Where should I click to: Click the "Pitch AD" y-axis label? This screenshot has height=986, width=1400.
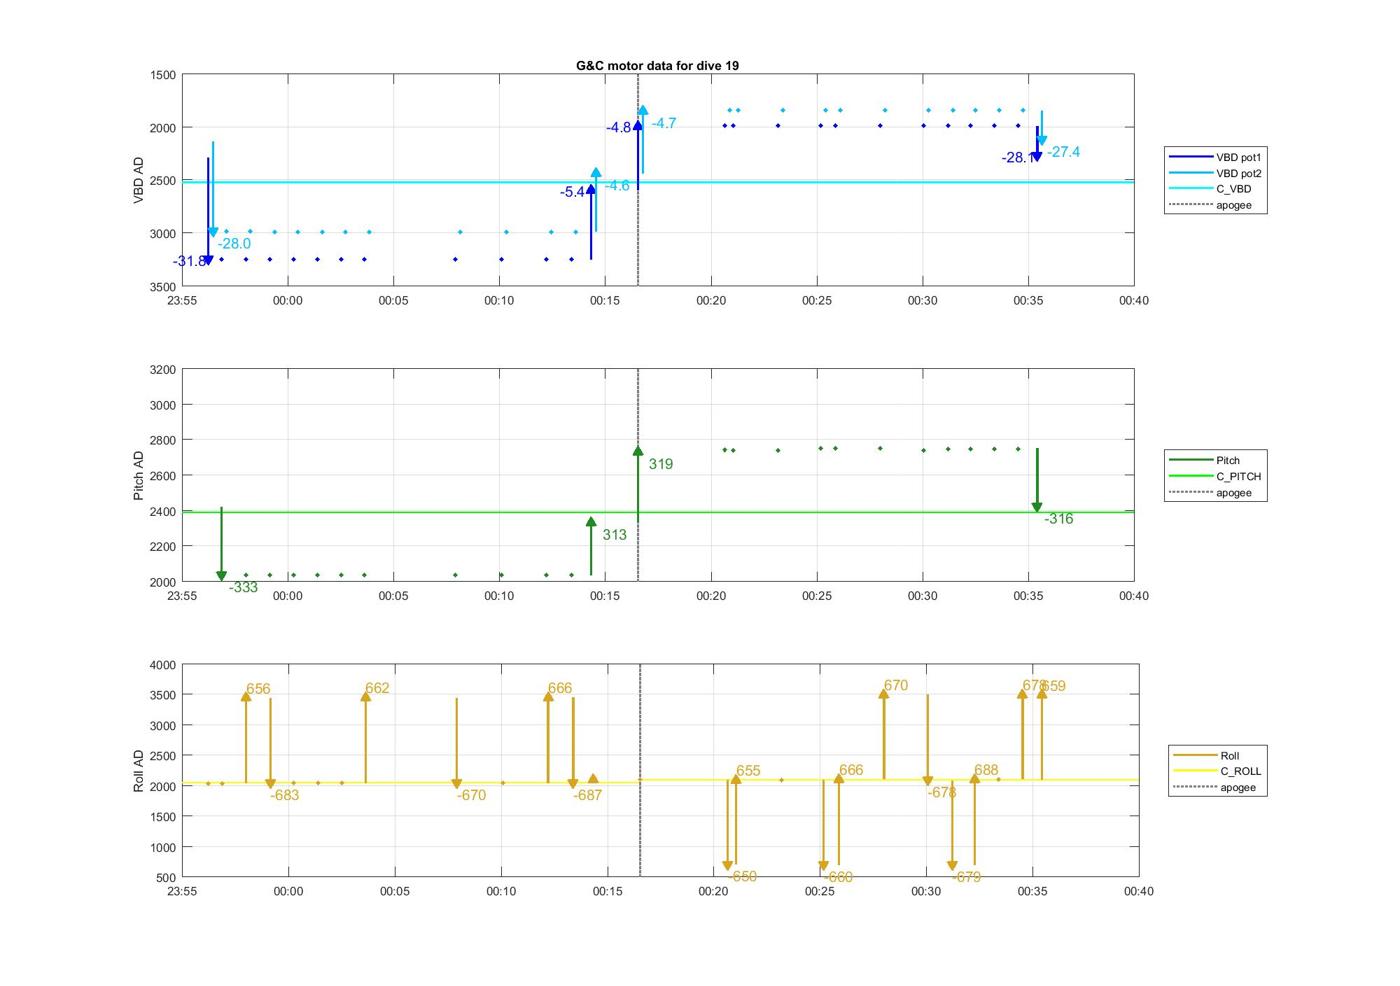pos(139,476)
